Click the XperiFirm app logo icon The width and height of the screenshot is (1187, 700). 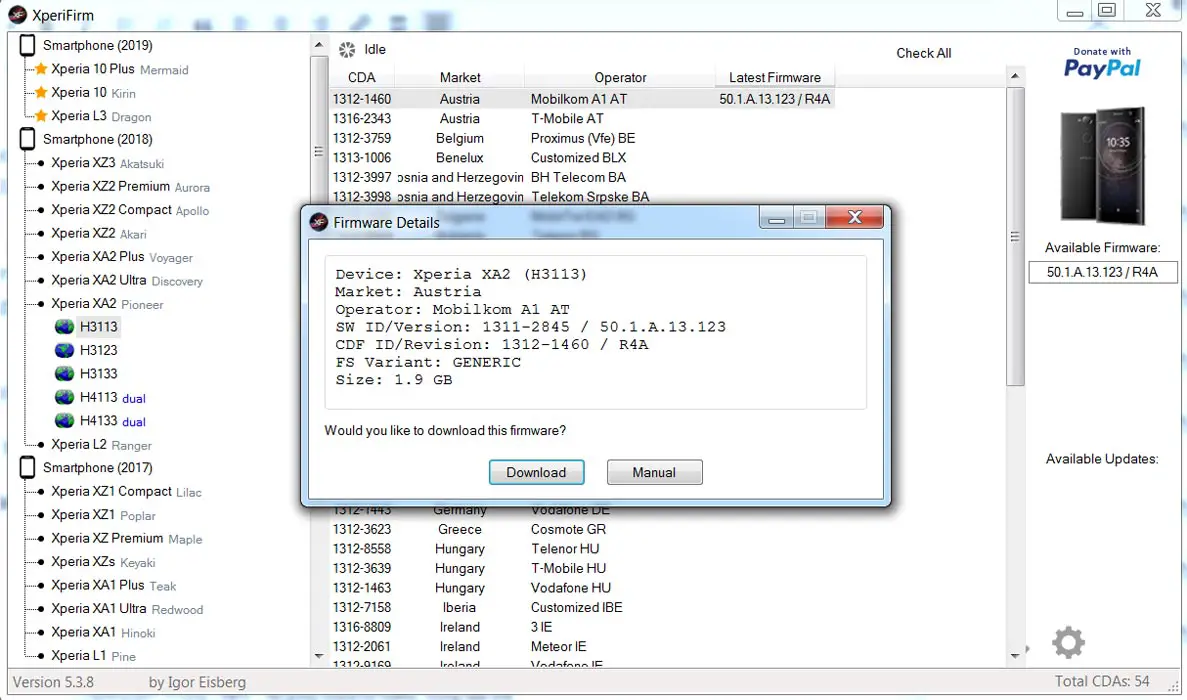(17, 14)
